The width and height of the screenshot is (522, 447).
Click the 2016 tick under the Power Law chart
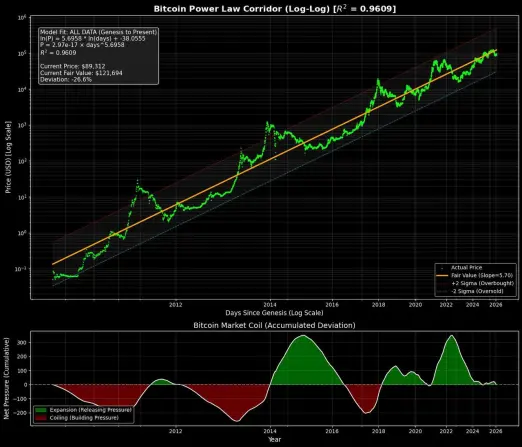point(332,305)
